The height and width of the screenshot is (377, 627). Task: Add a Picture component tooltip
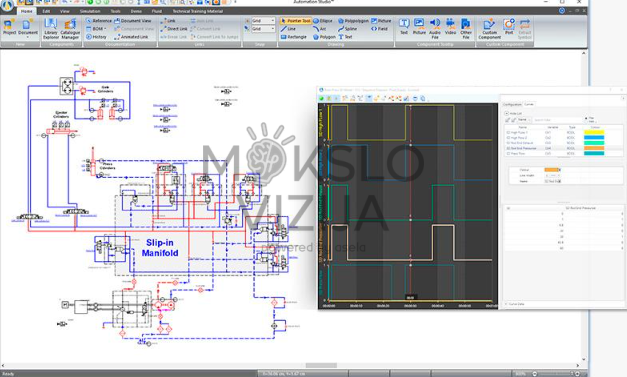pyautogui.click(x=419, y=26)
